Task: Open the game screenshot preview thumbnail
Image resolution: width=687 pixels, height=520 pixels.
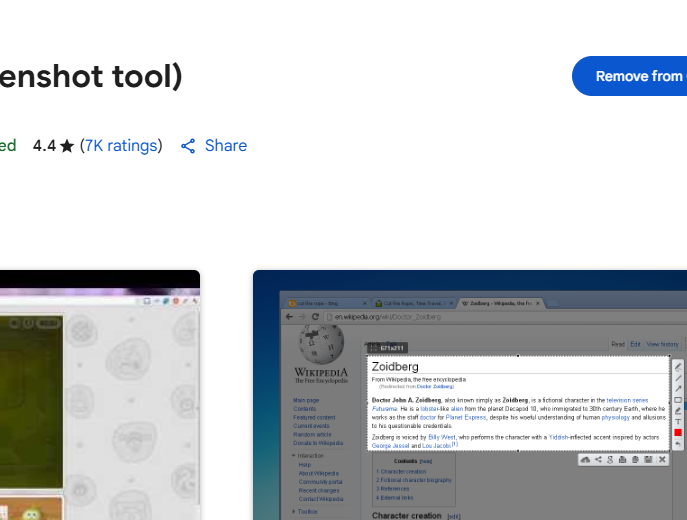Action: pos(100,395)
